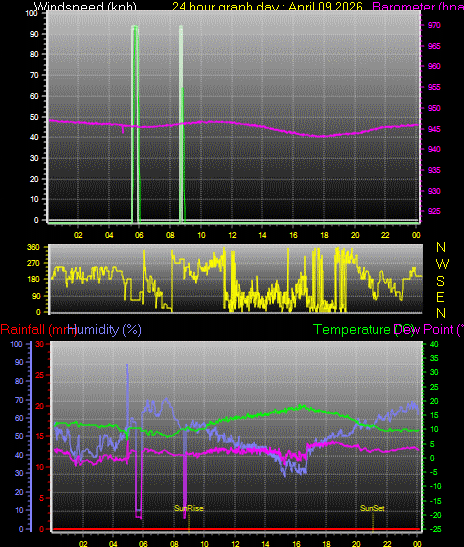Click the "925" barometer axis value
The image size is (464, 547).
[434, 211]
